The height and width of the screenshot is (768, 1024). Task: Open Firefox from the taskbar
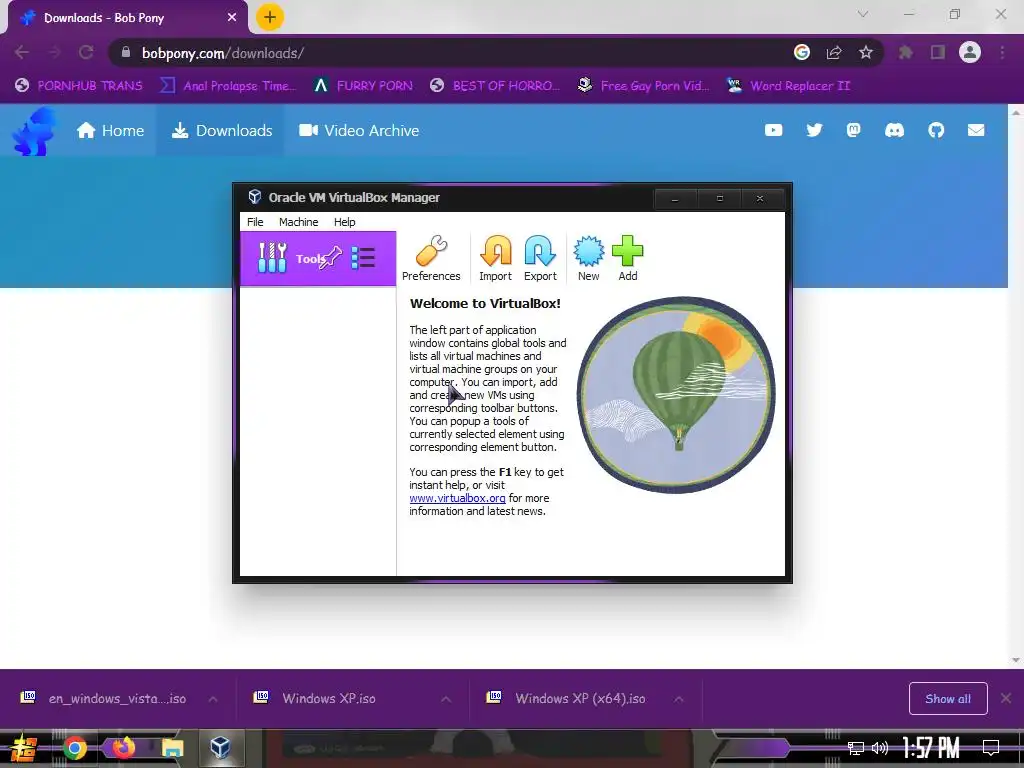pyautogui.click(x=123, y=747)
